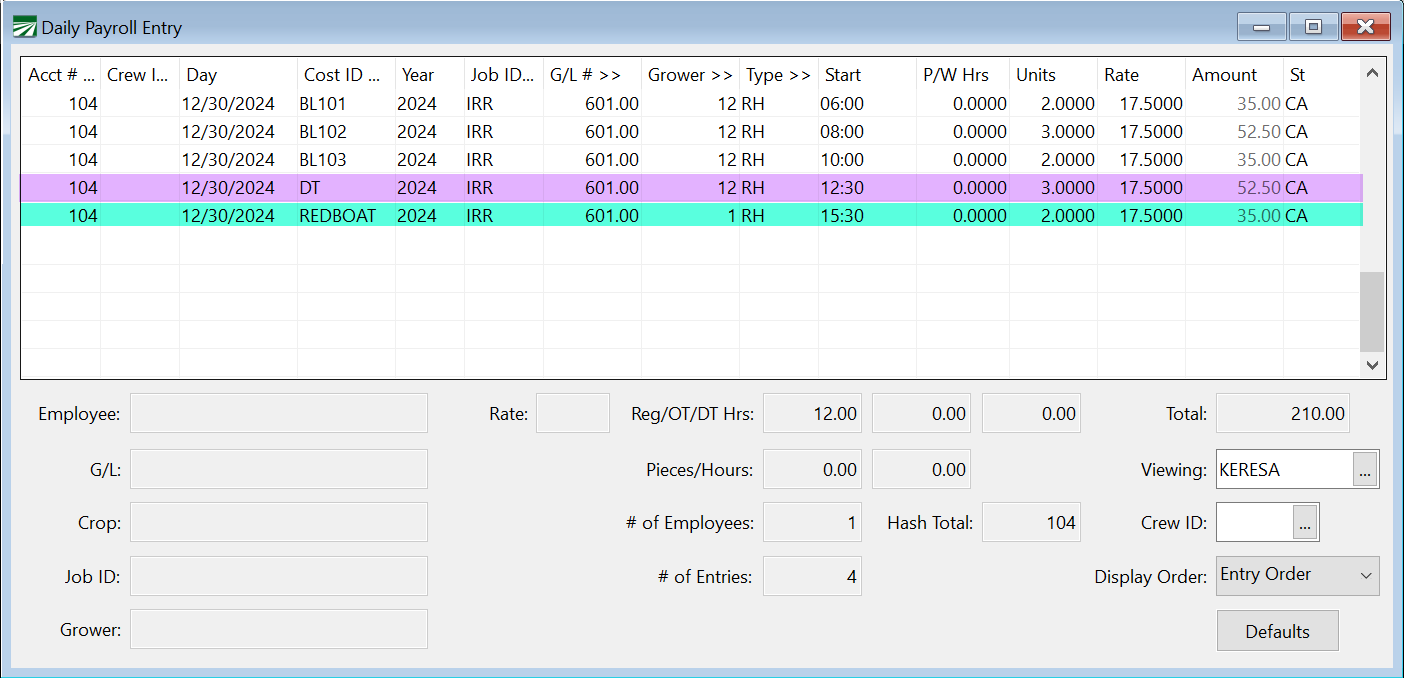
Task: Expand the Display Order dropdown
Action: point(1297,575)
